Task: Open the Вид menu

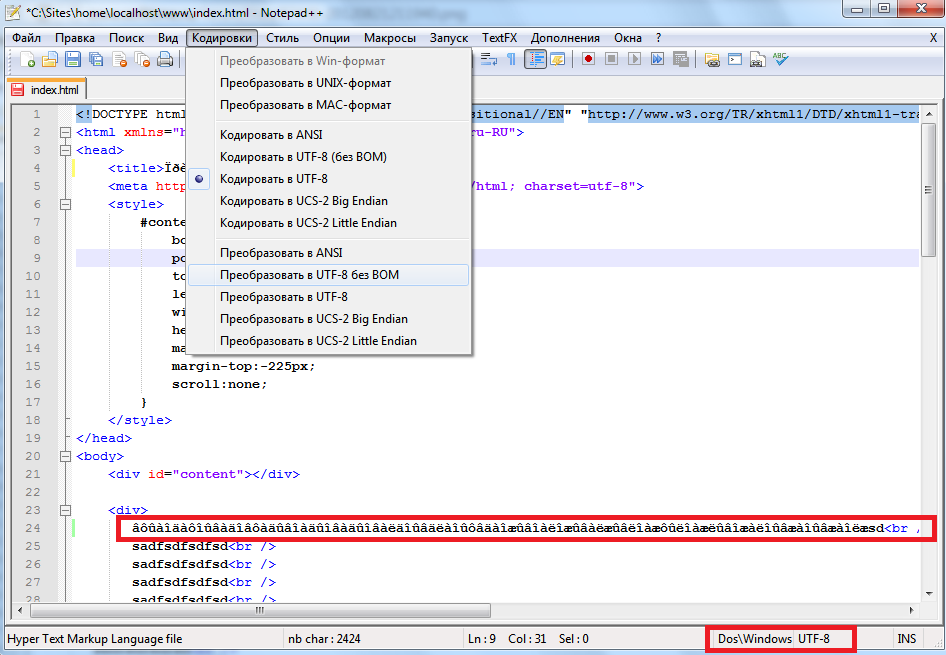Action: pyautogui.click(x=168, y=38)
